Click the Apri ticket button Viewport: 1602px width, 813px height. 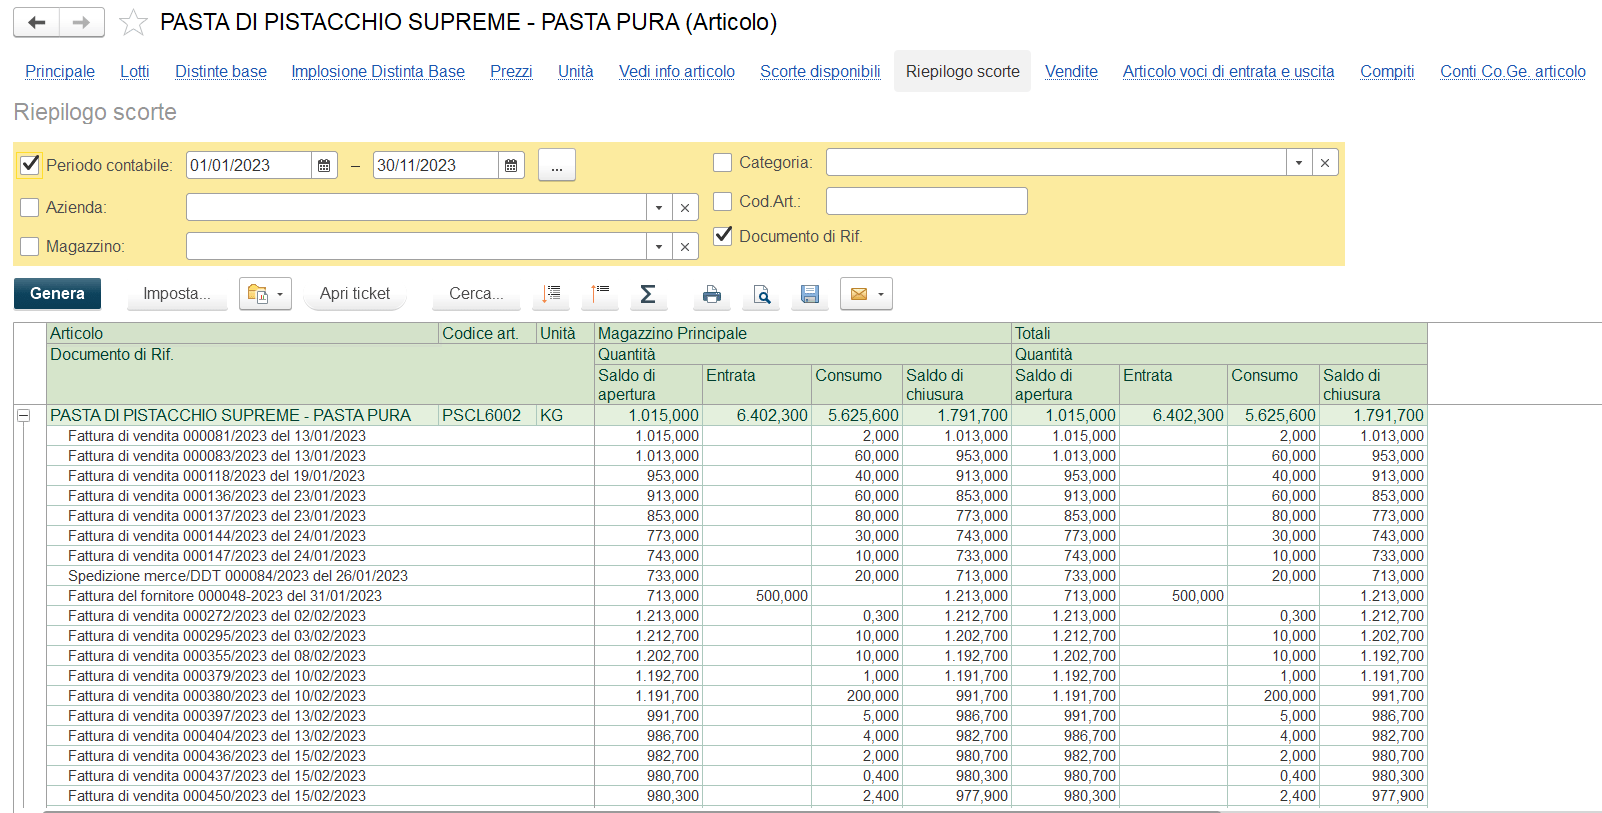coord(355,294)
